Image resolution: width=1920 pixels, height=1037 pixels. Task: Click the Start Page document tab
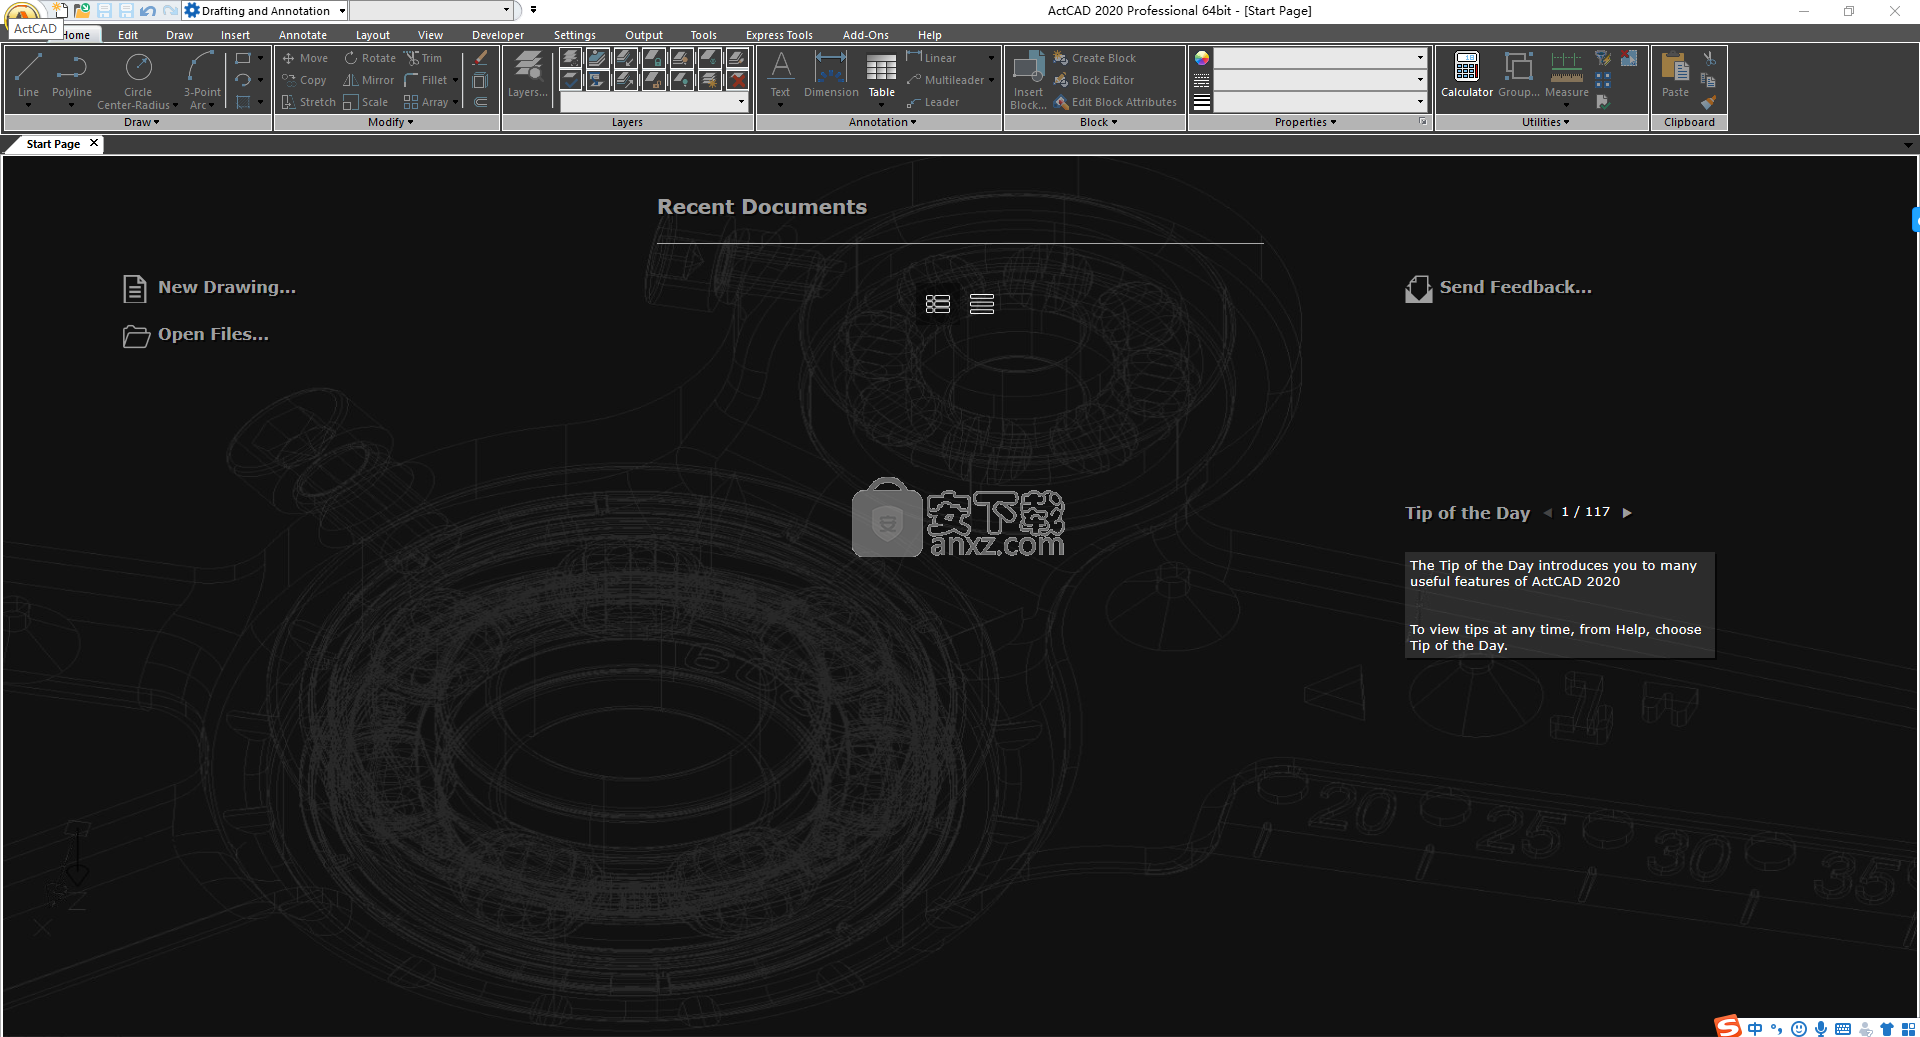coord(53,144)
